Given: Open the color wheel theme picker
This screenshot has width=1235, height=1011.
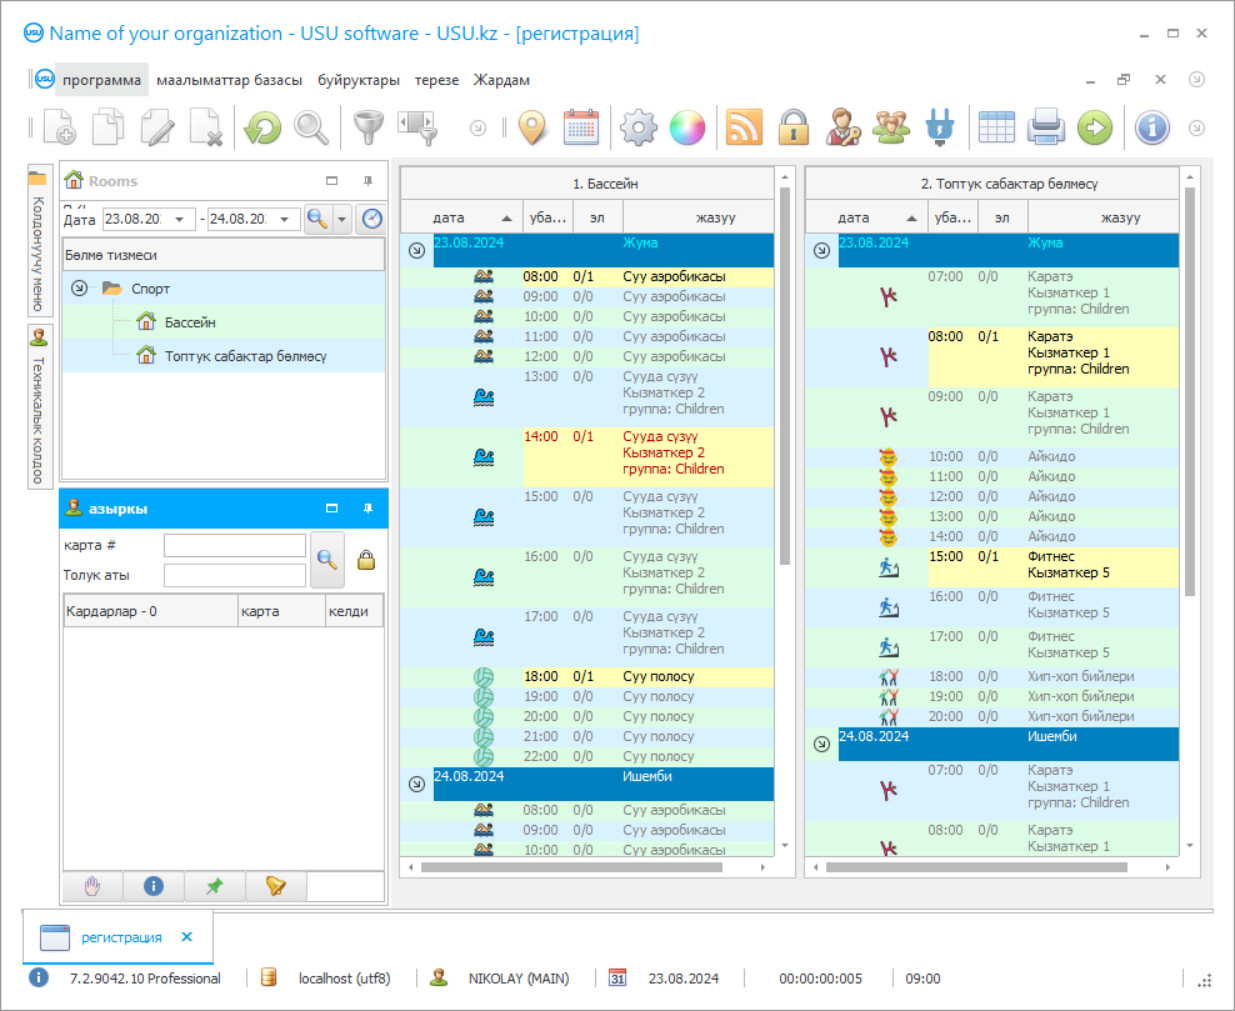Looking at the screenshot, I should 687,128.
